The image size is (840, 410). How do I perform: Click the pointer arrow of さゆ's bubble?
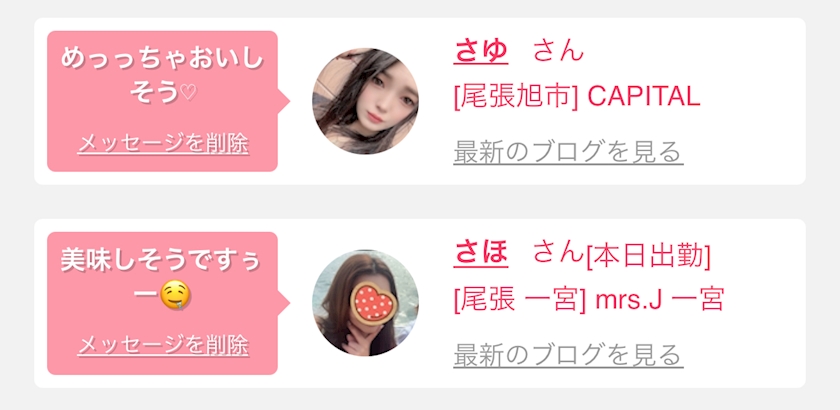point(284,101)
